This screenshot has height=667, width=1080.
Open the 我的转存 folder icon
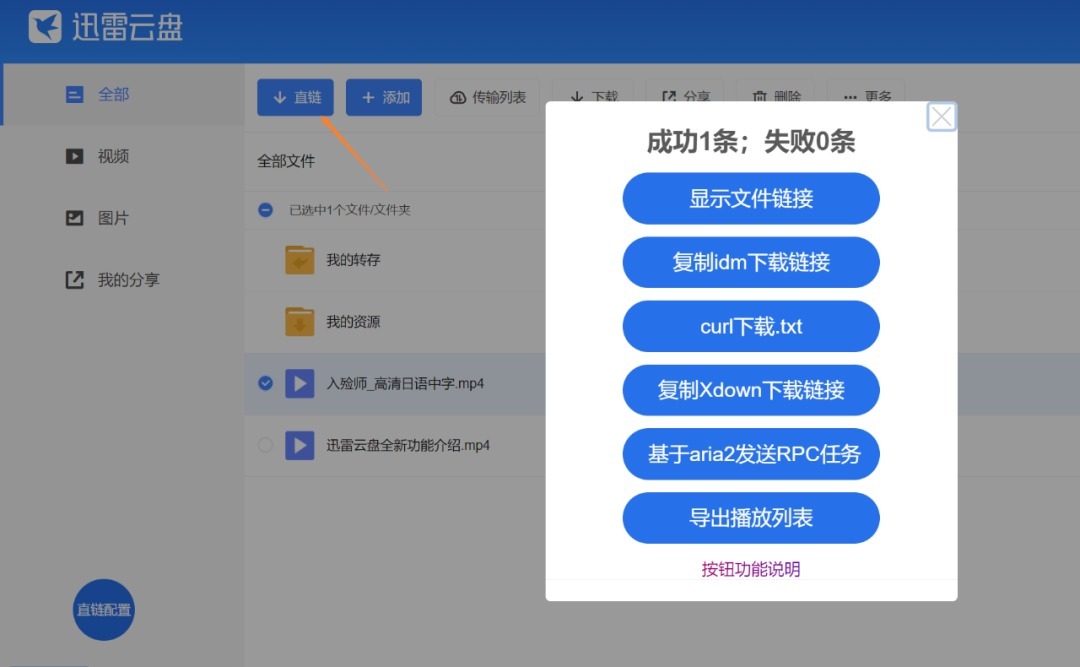tap(299, 260)
